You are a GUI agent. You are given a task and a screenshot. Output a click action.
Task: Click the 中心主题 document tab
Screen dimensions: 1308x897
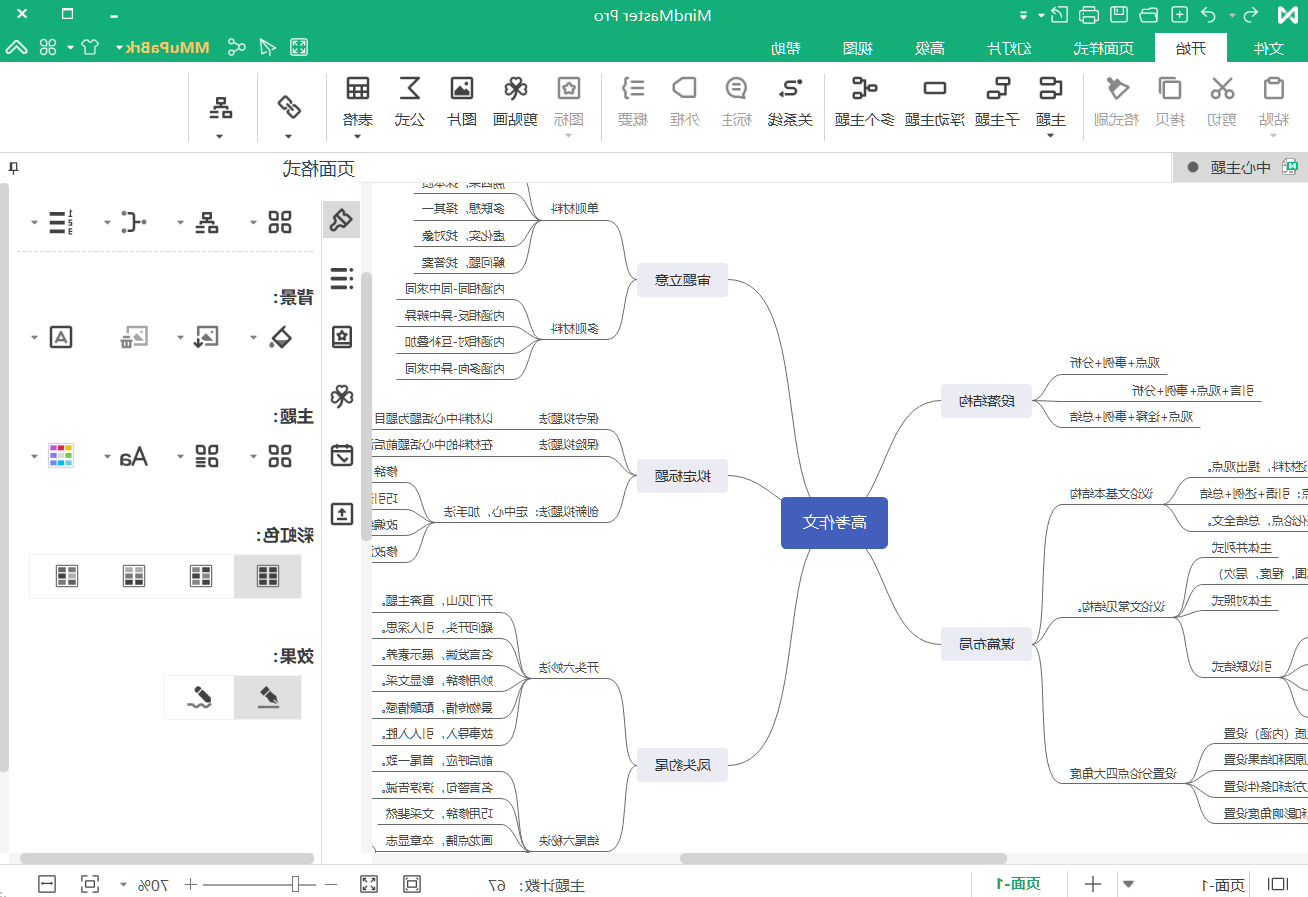[x=1240, y=167]
